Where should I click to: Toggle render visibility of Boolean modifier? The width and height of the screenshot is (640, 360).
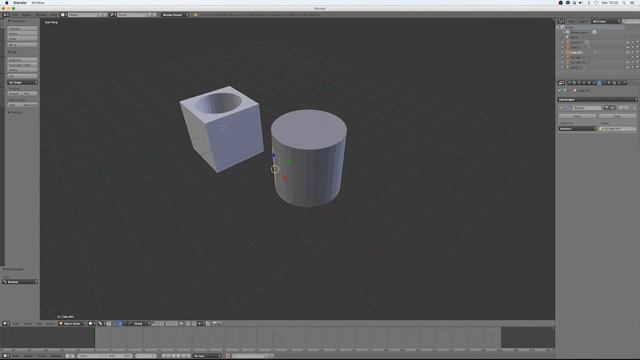tap(606, 108)
